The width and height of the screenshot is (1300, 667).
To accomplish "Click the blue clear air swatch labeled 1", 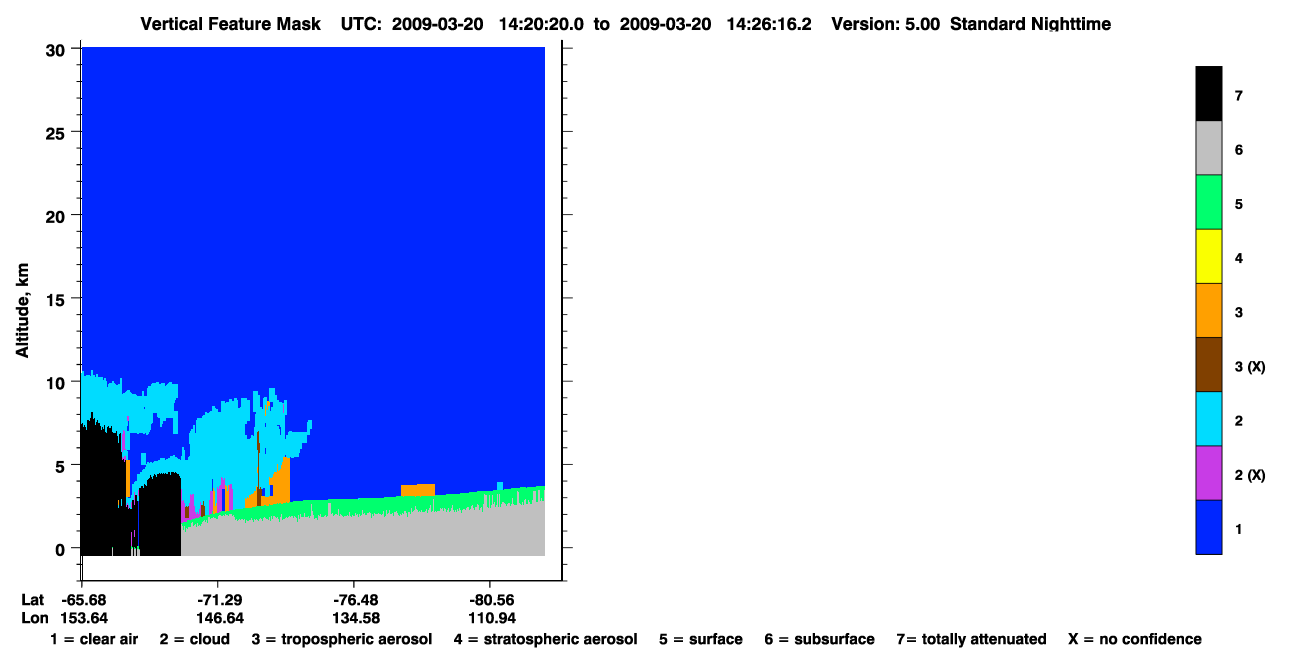I will (x=1208, y=526).
